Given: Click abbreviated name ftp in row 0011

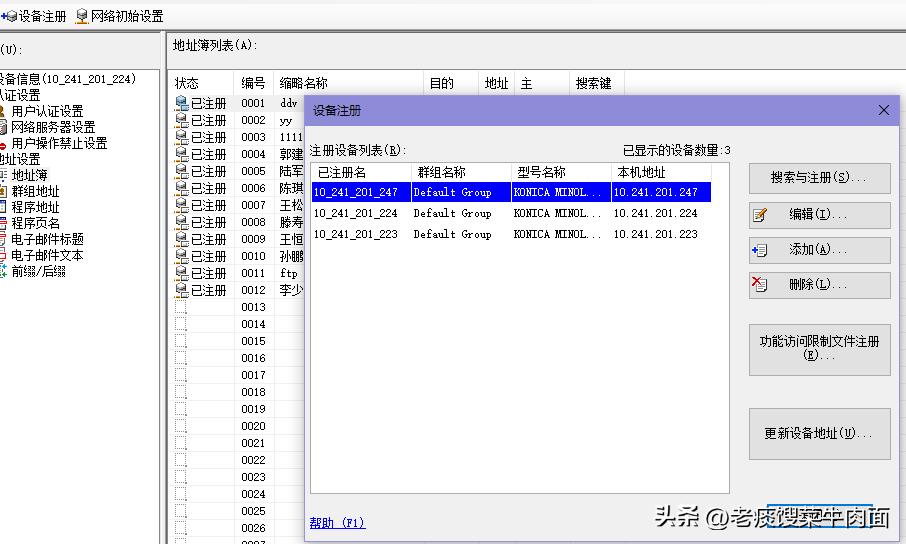Looking at the screenshot, I should point(289,273).
